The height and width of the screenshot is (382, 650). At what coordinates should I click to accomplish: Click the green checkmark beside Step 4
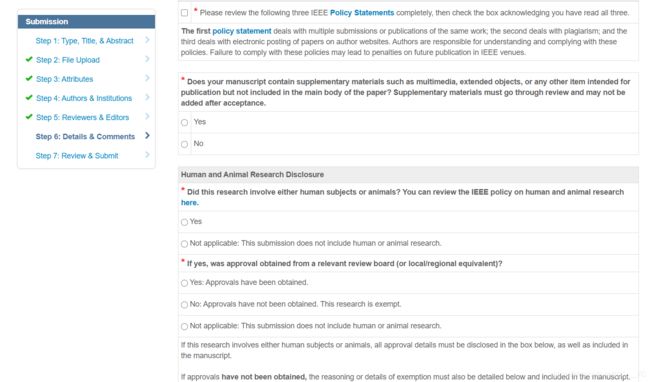(29, 97)
